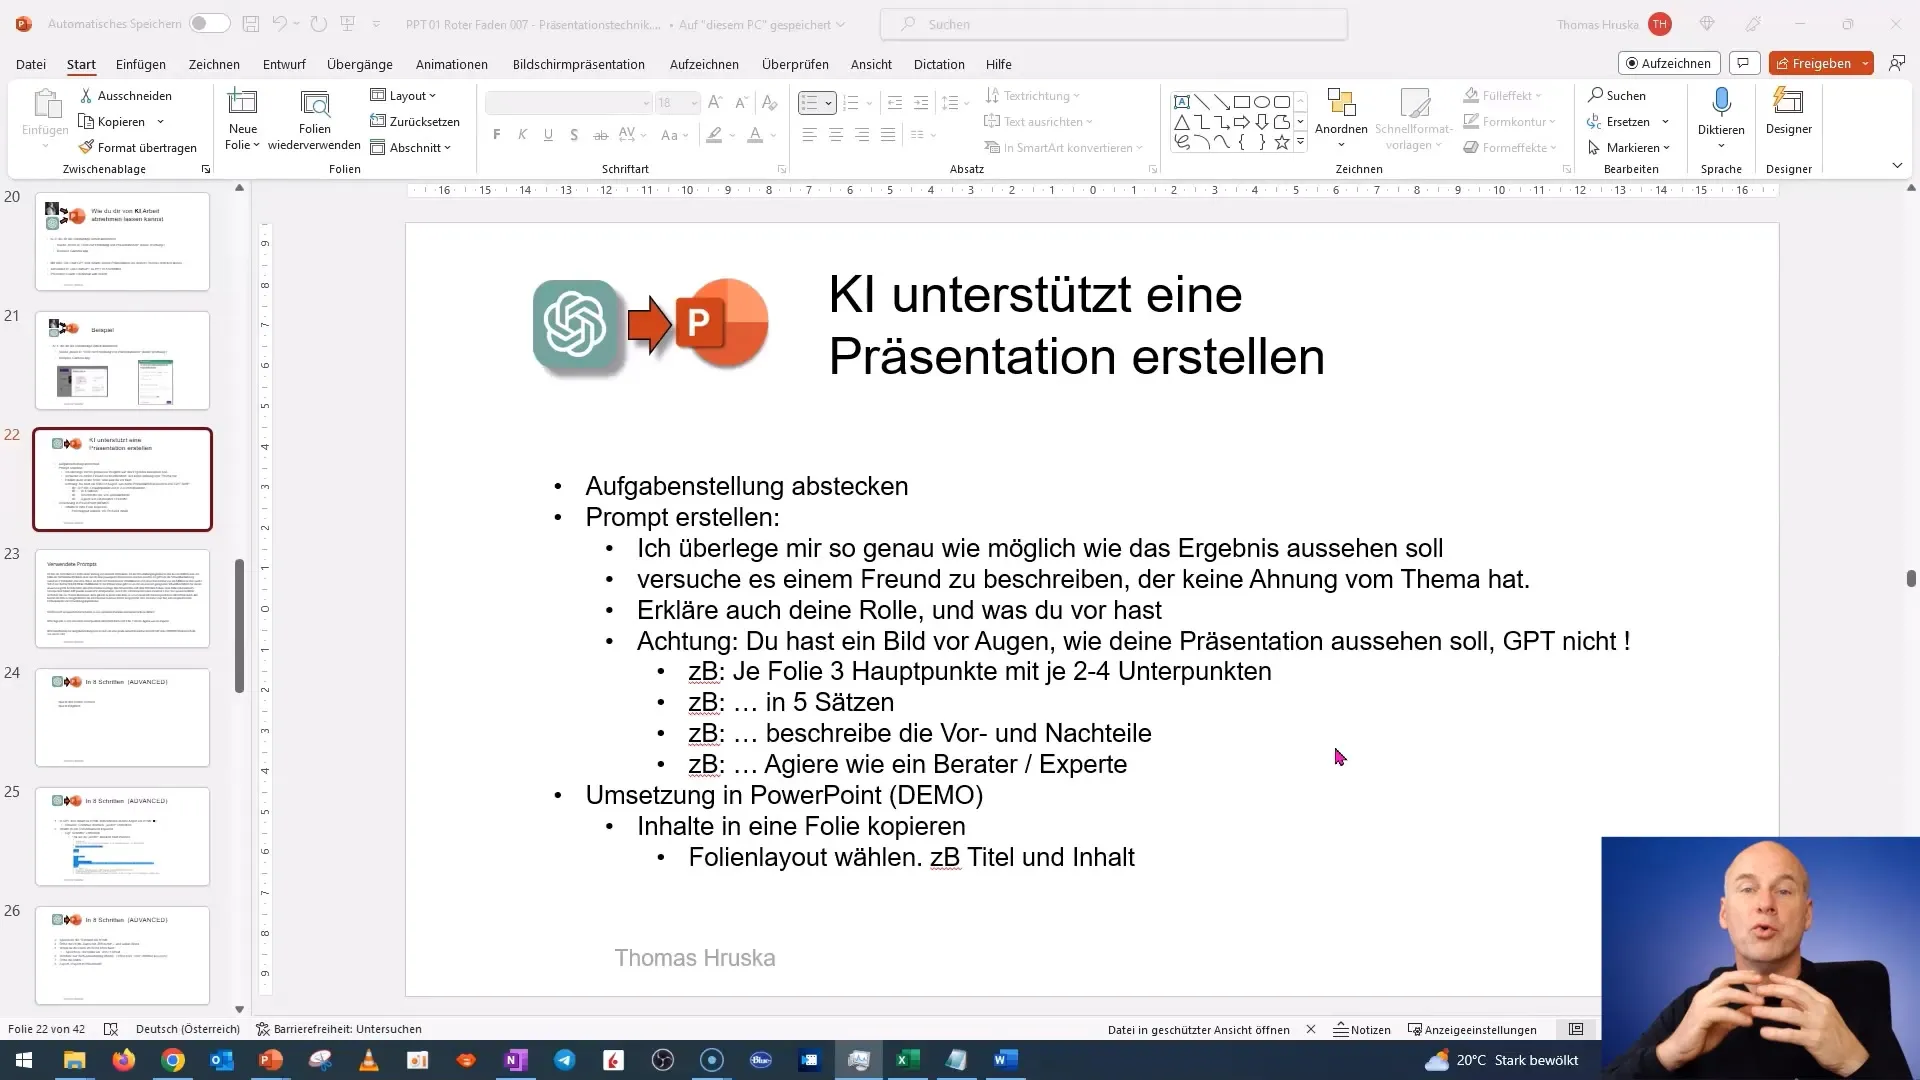Open the Animationen ribbon tab
The image size is (1920, 1080).
point(452,64)
